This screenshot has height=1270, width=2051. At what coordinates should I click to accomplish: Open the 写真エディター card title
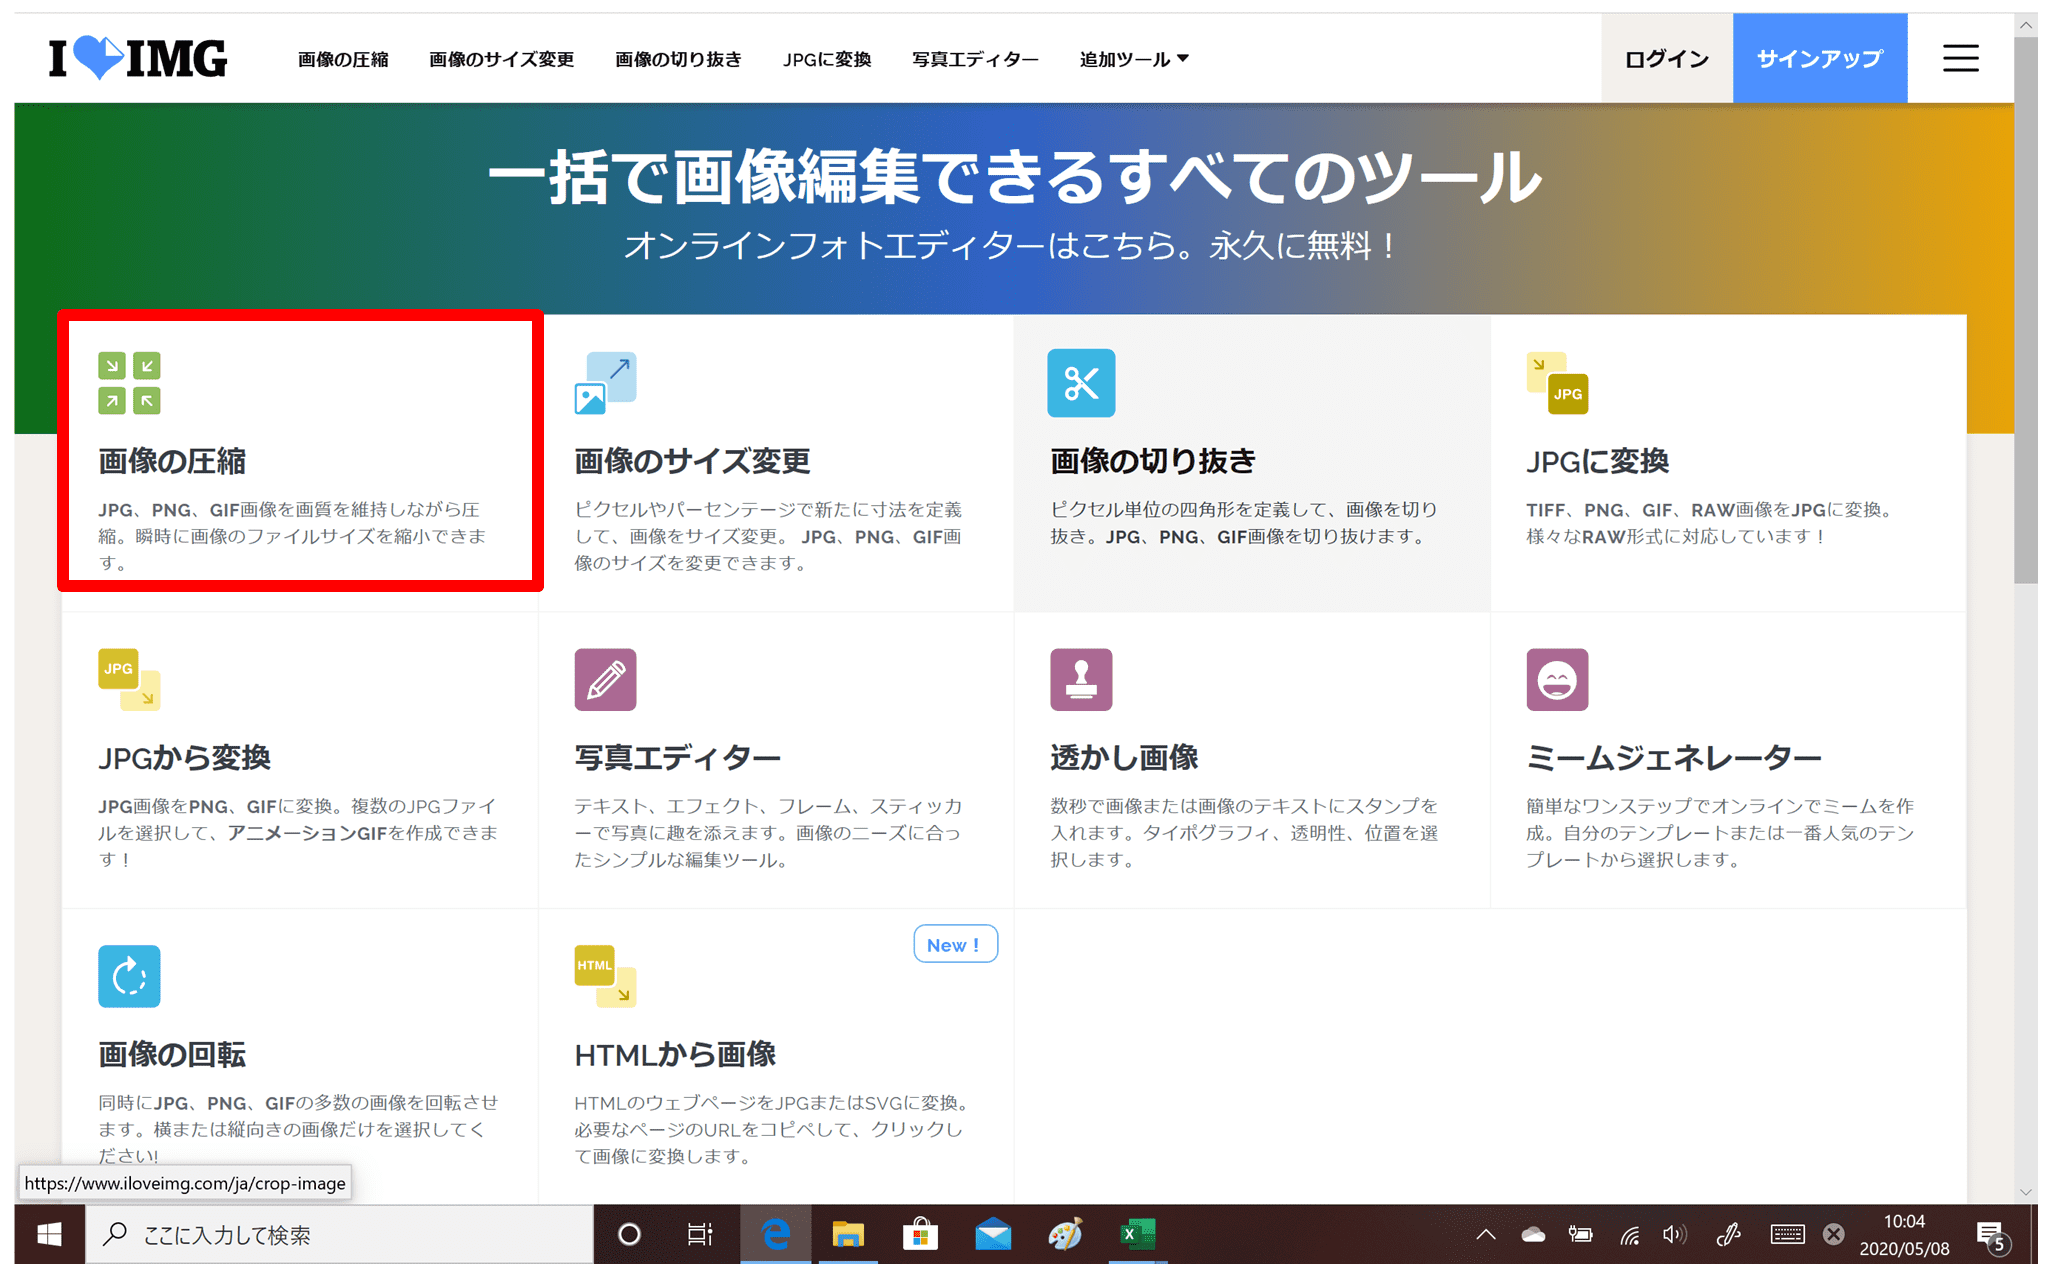pyautogui.click(x=677, y=758)
